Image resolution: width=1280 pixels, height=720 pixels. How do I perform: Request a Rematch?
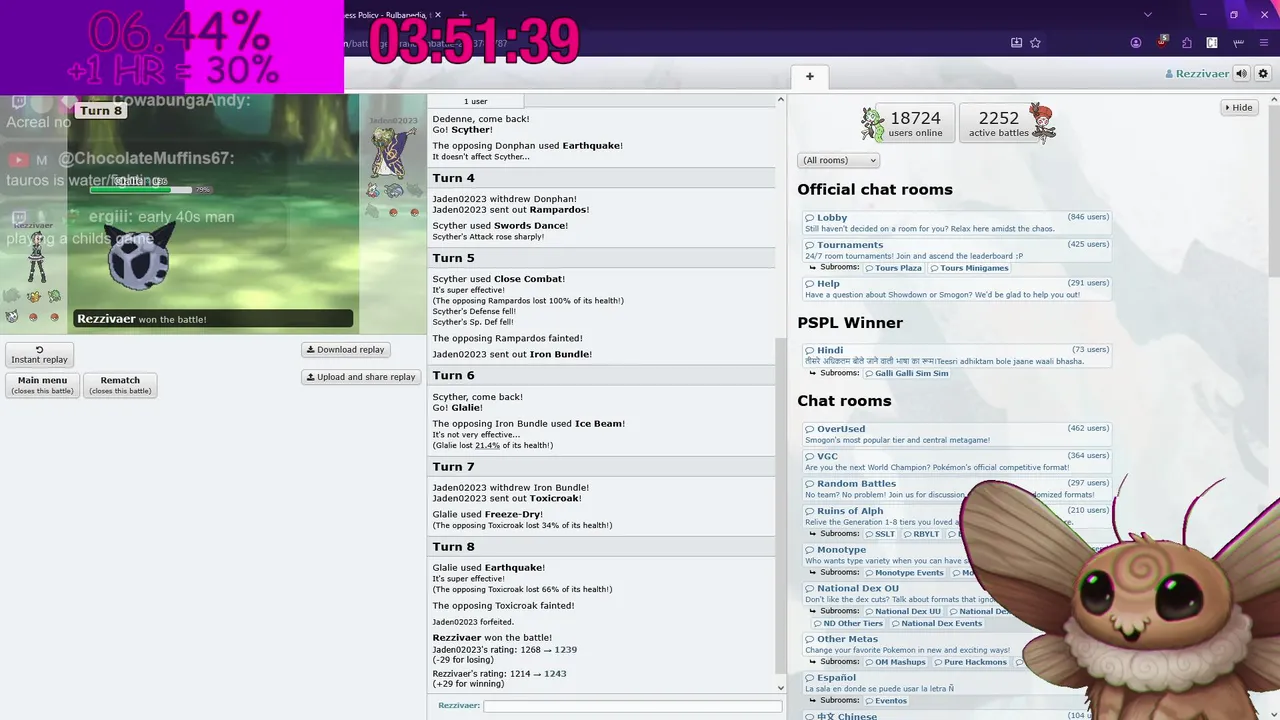coord(120,385)
